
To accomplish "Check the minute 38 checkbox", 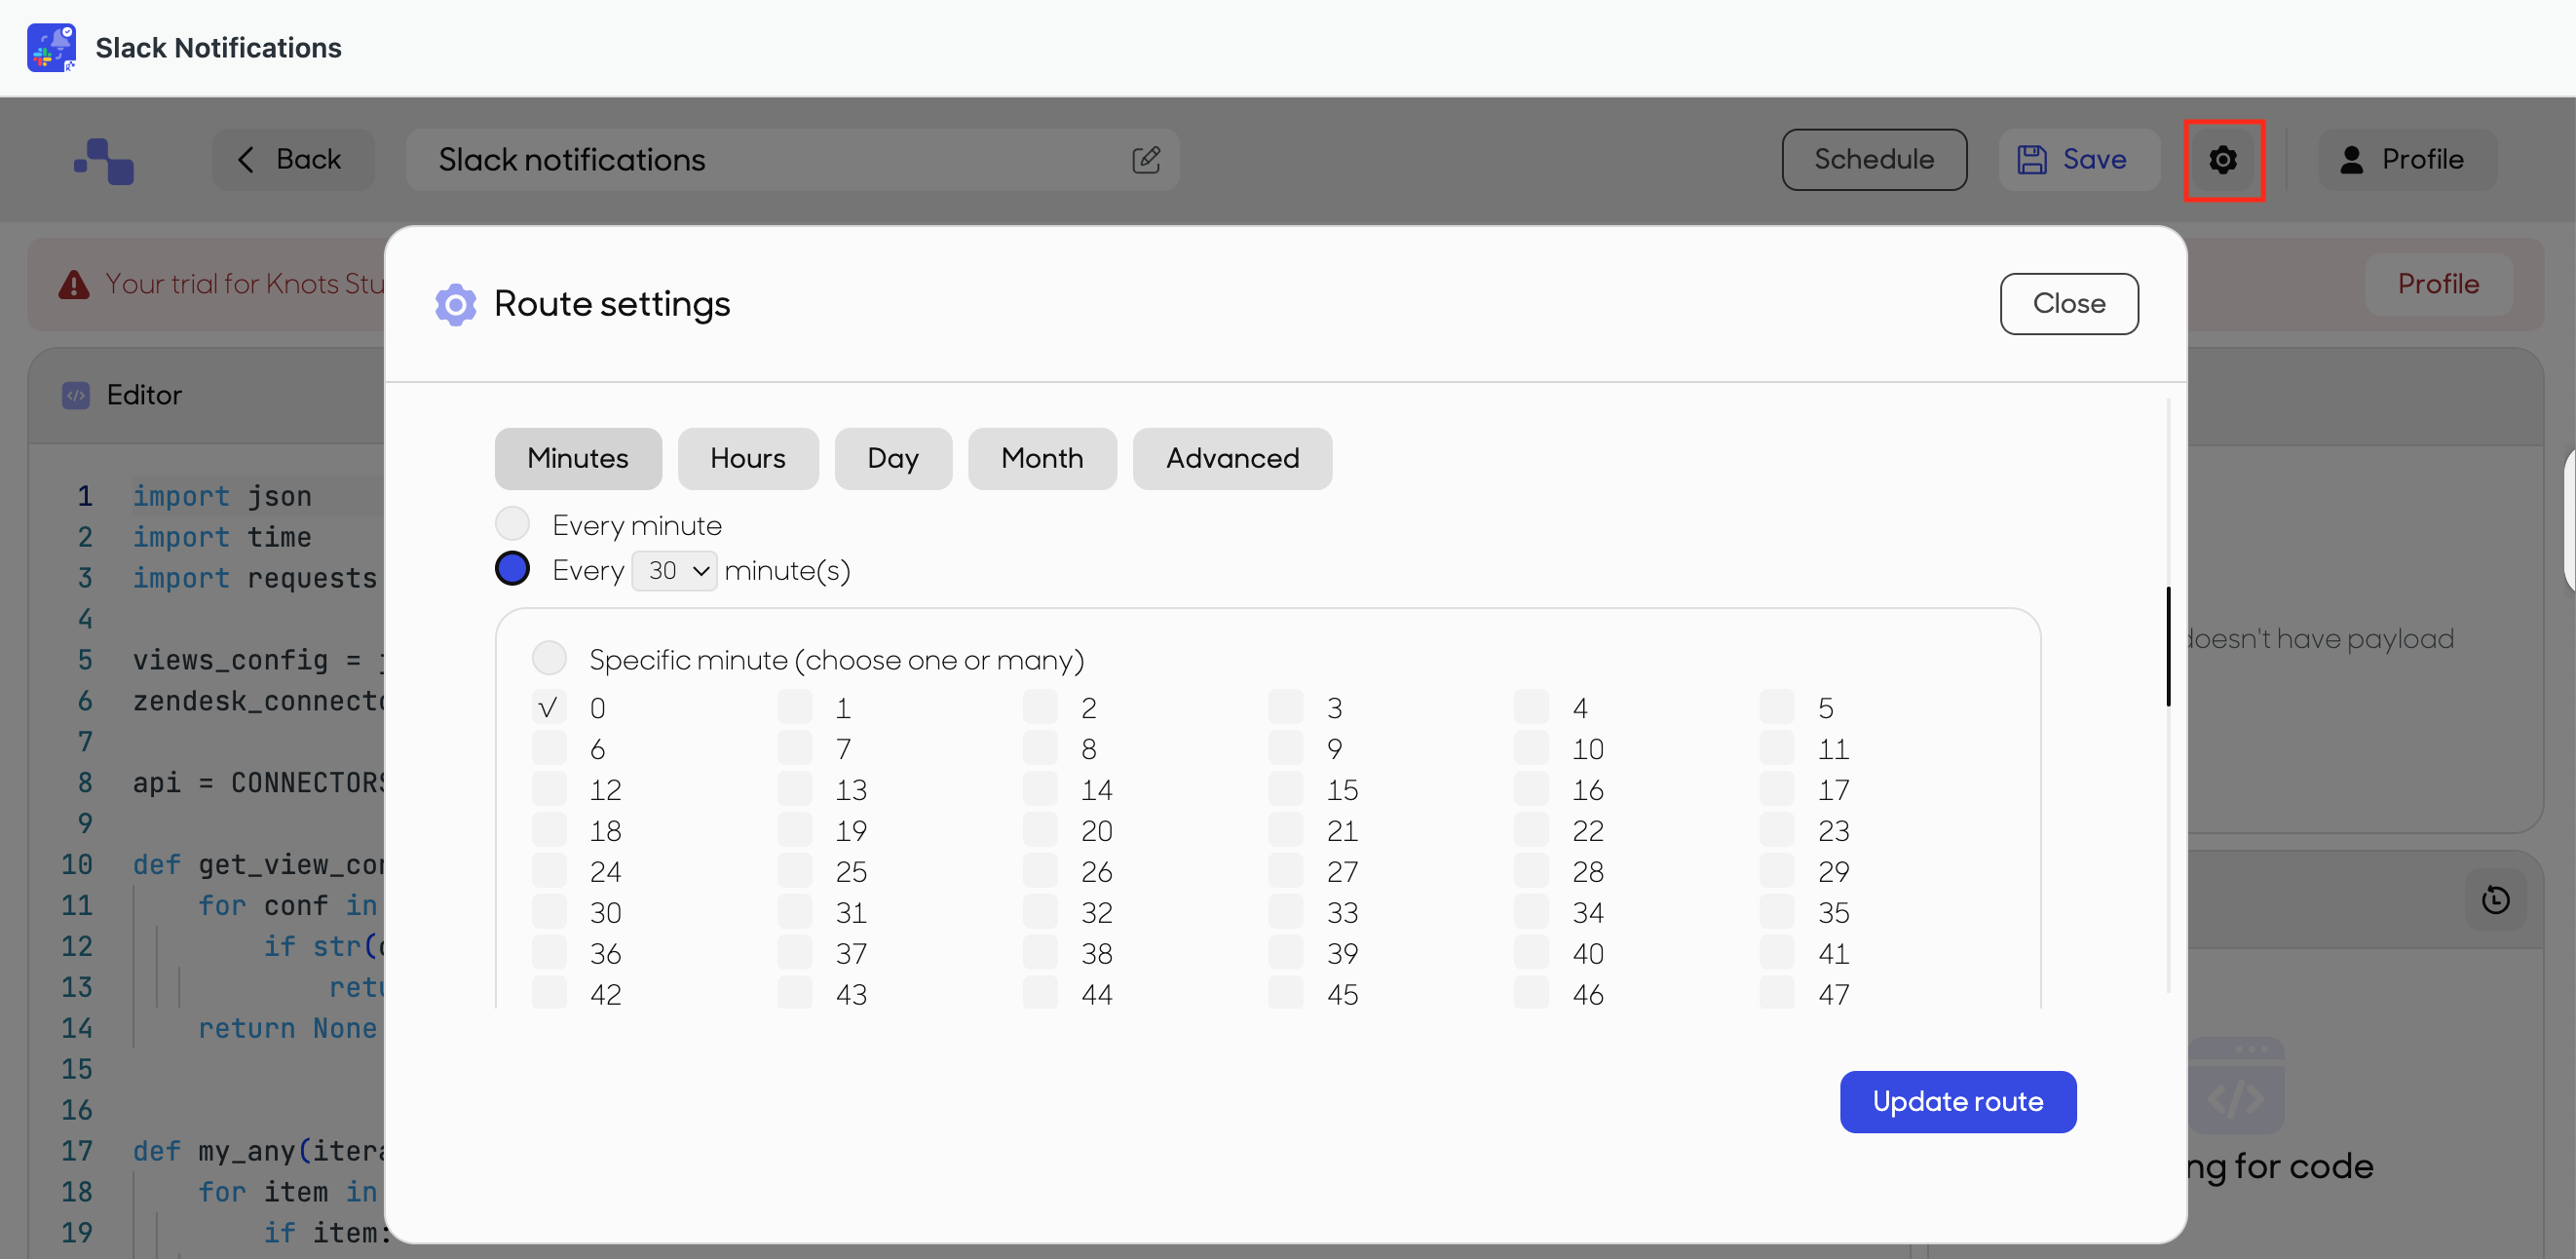I will point(1040,953).
